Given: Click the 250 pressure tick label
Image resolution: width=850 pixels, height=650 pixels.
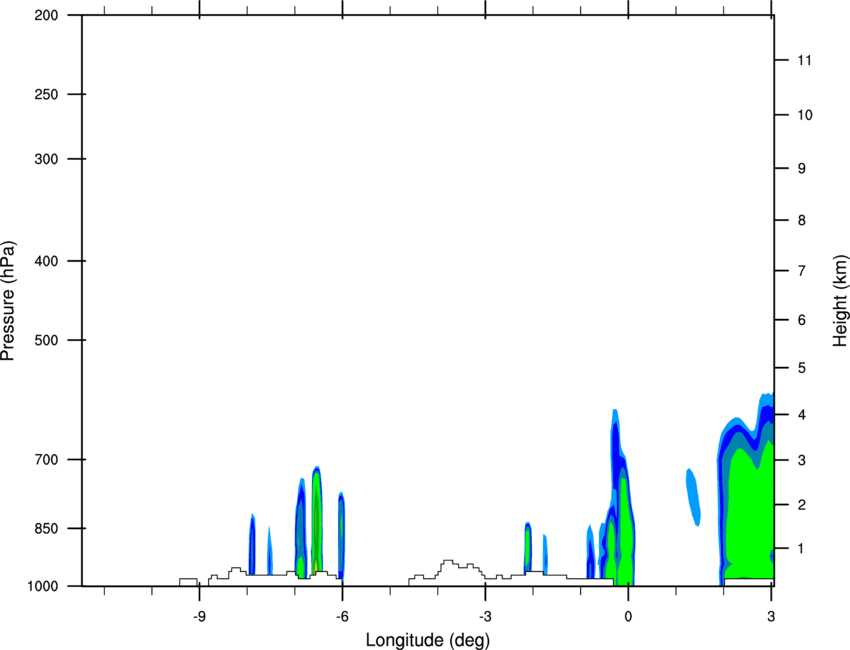Looking at the screenshot, I should [46, 94].
